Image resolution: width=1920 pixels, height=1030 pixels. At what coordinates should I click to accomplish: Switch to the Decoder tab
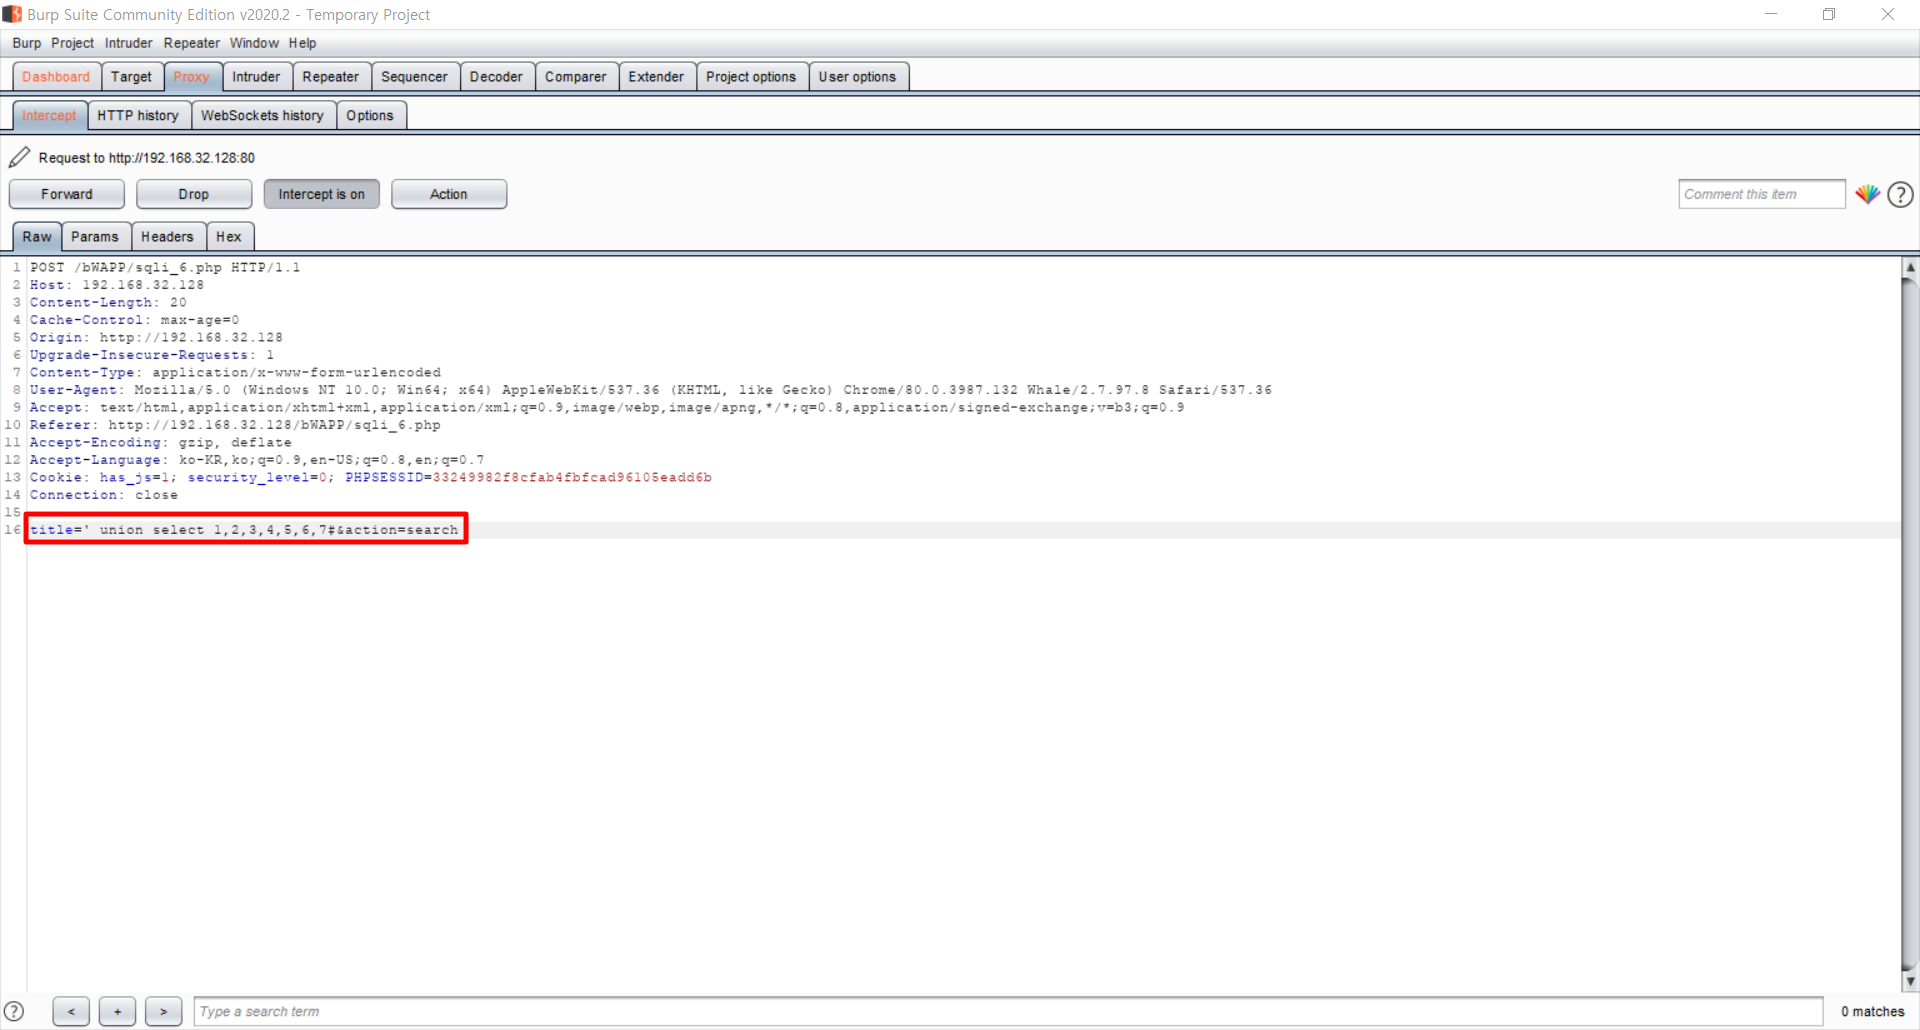[x=496, y=77]
